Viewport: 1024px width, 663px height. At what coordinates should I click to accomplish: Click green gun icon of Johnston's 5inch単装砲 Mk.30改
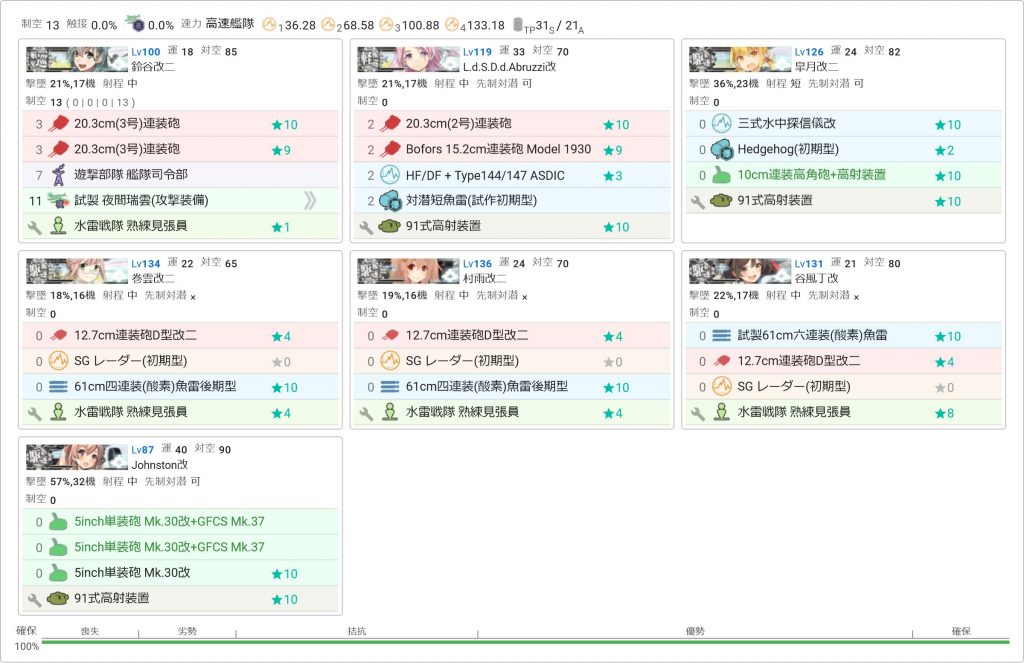(x=59, y=573)
